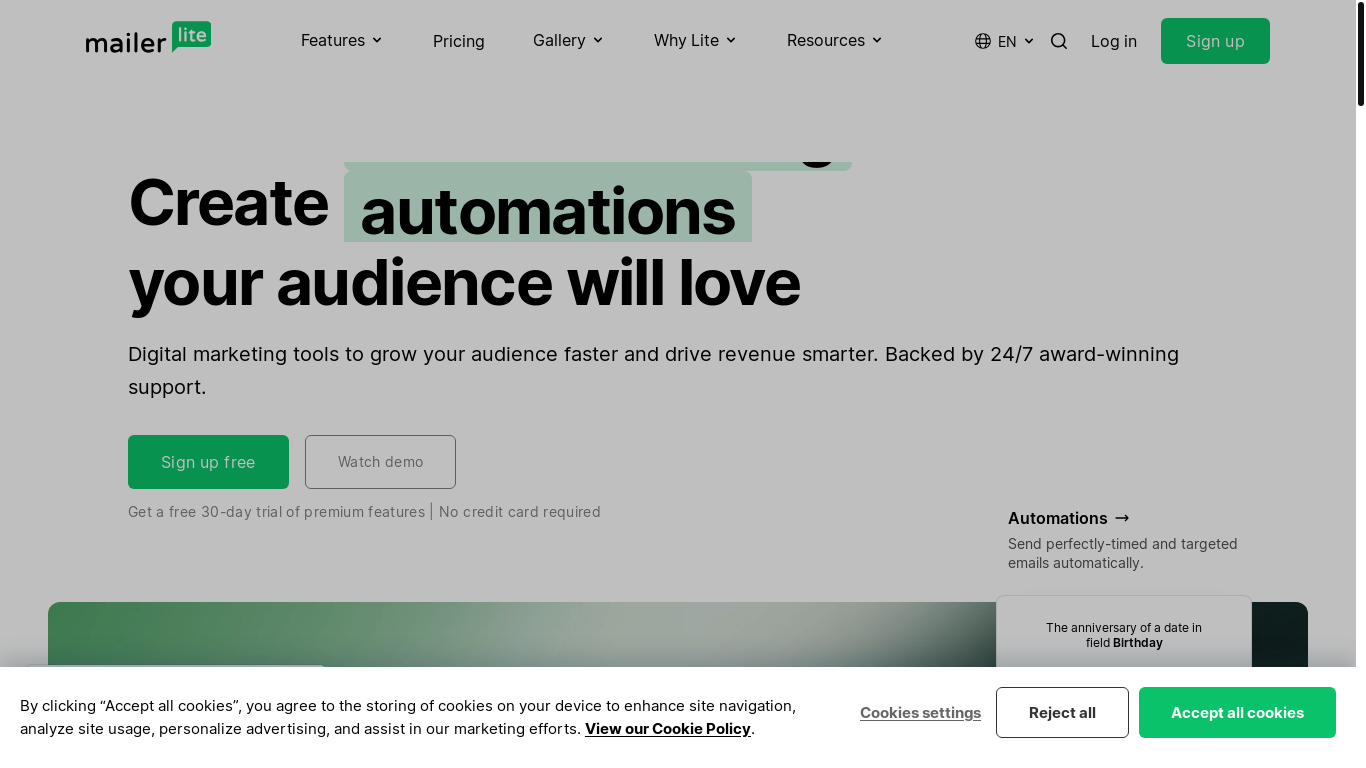Click Log in link
Image resolution: width=1366 pixels, height=768 pixels.
pyautogui.click(x=1113, y=41)
